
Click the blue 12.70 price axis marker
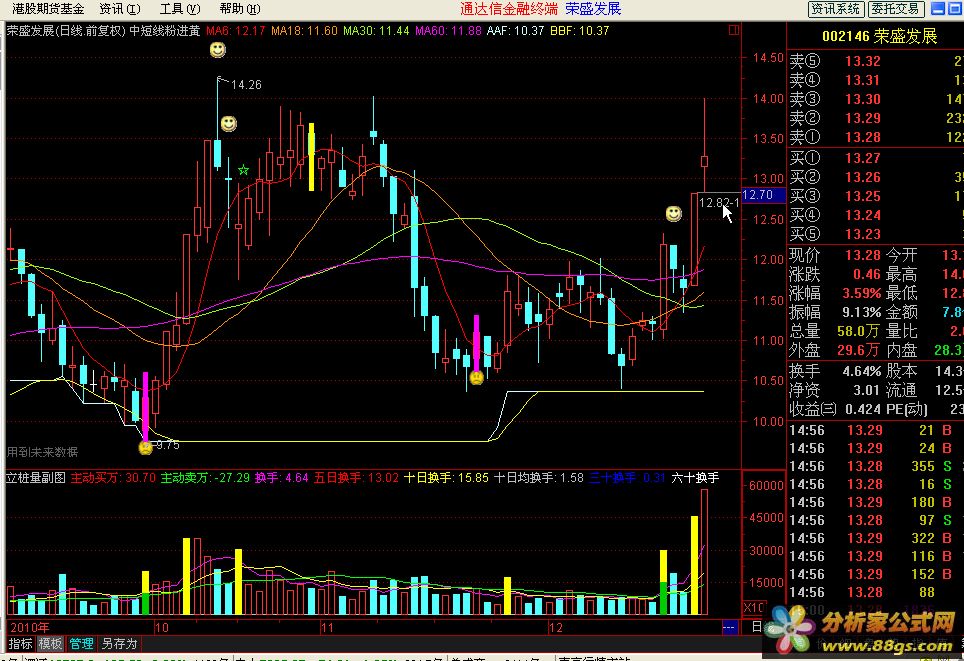[763, 195]
